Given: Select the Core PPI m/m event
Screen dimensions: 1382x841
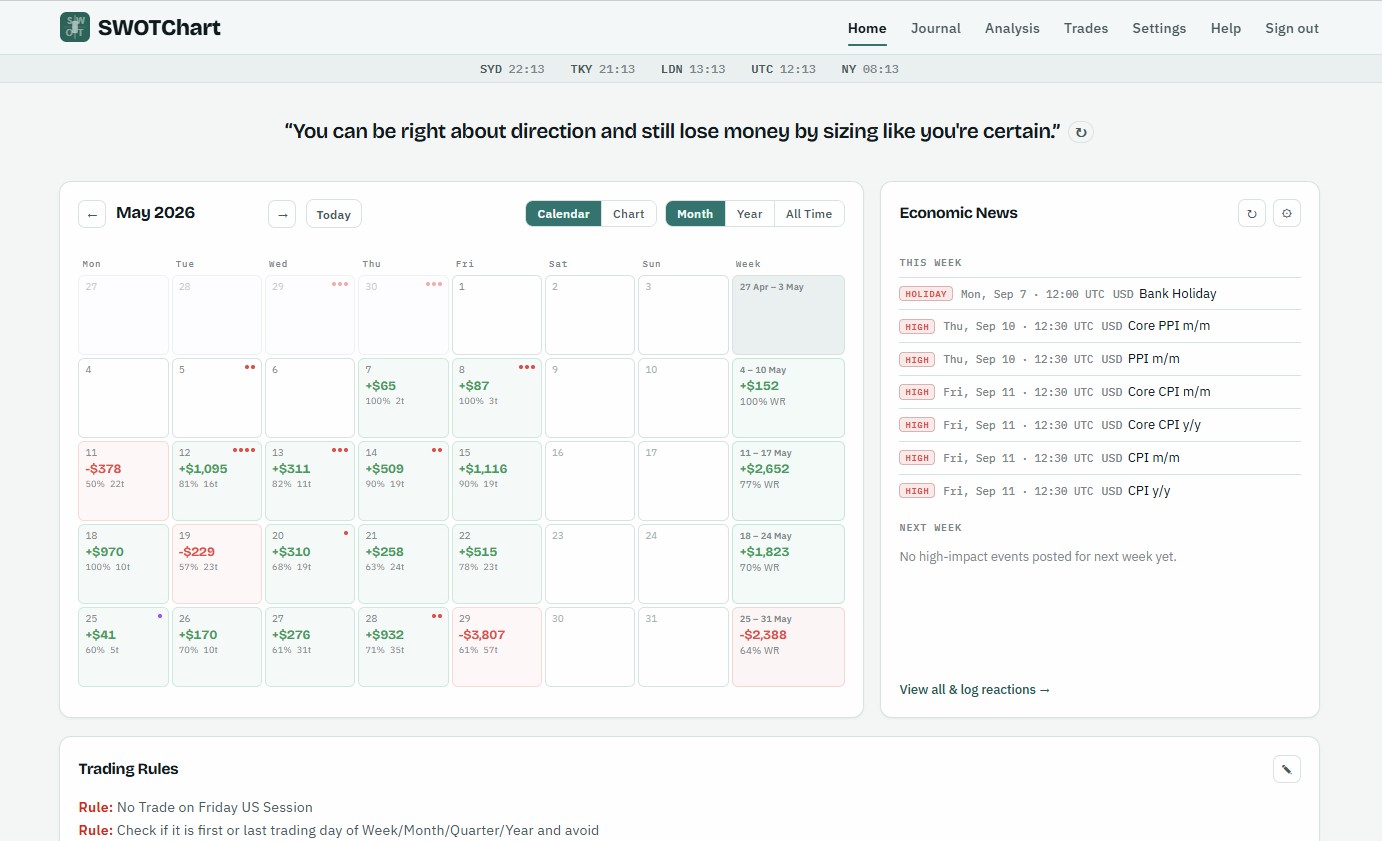Looking at the screenshot, I should (x=1100, y=326).
